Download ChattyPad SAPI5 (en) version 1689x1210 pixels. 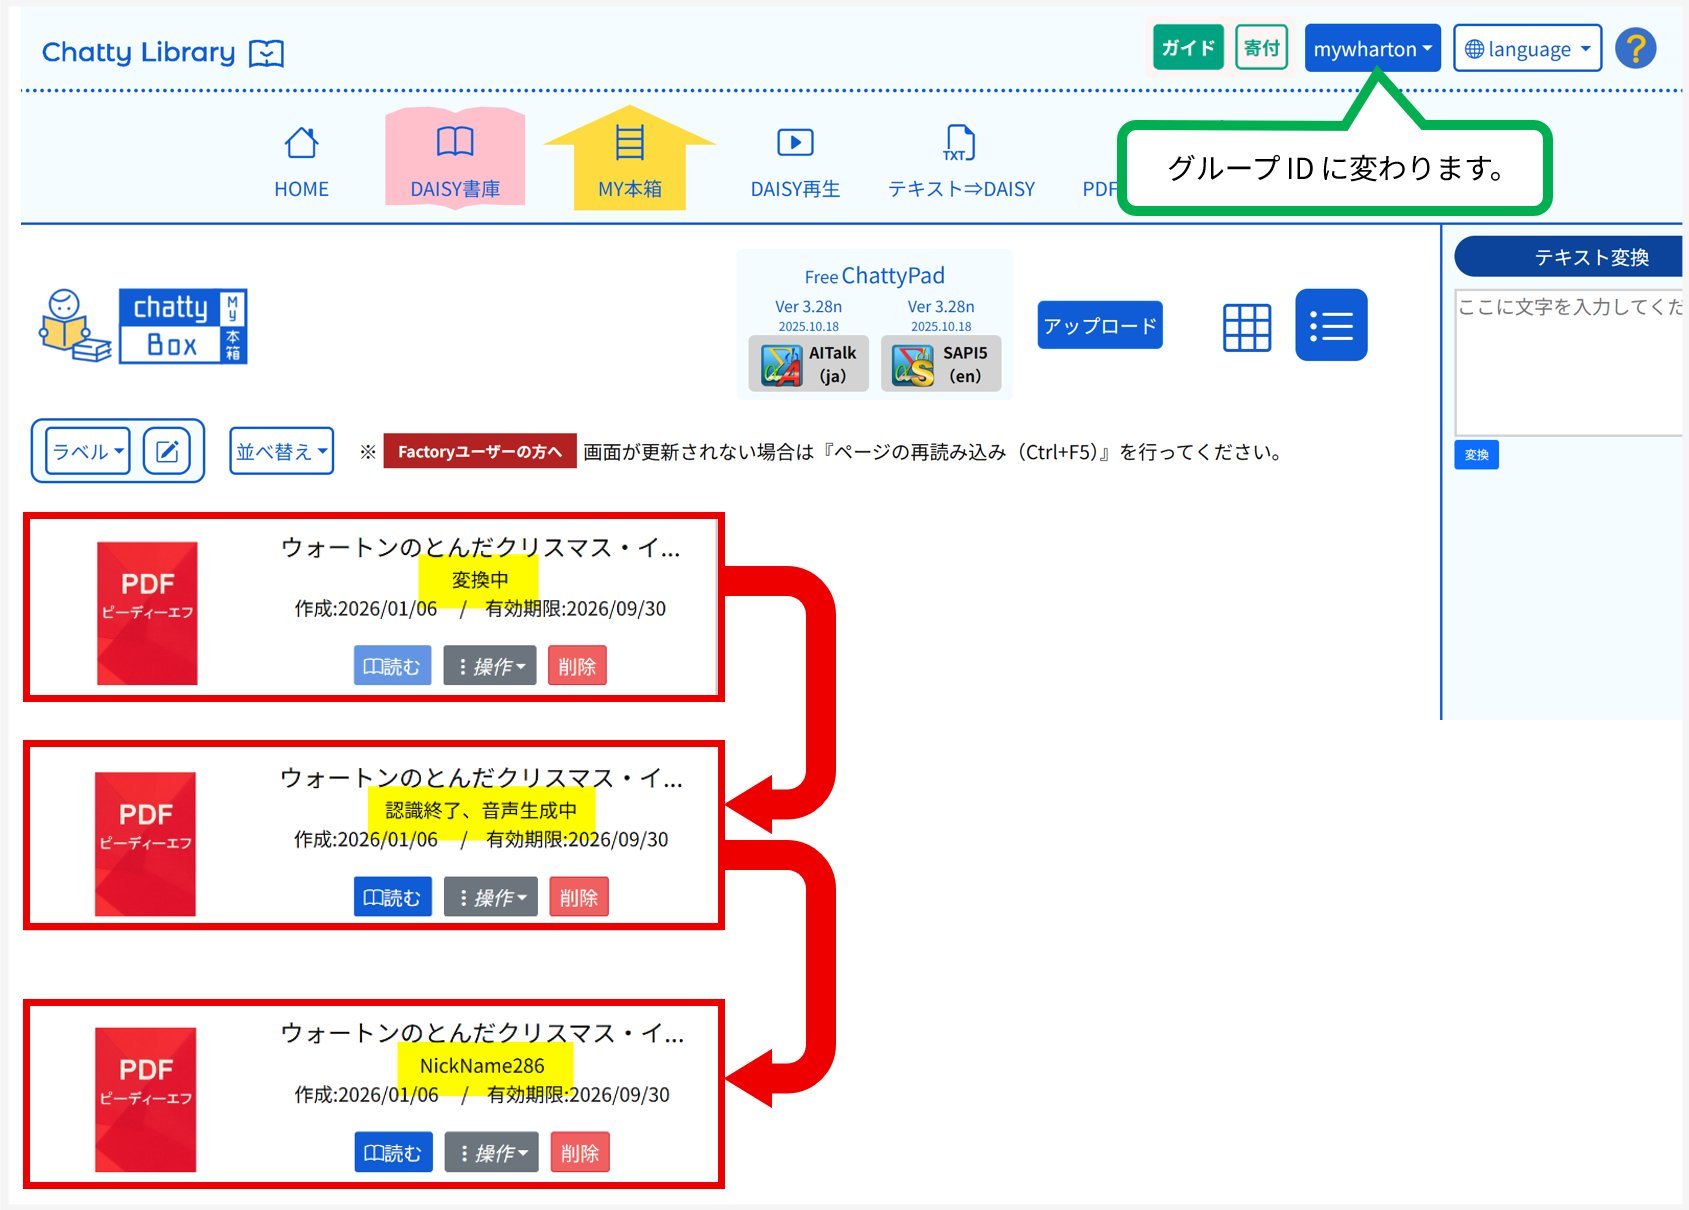coord(940,364)
